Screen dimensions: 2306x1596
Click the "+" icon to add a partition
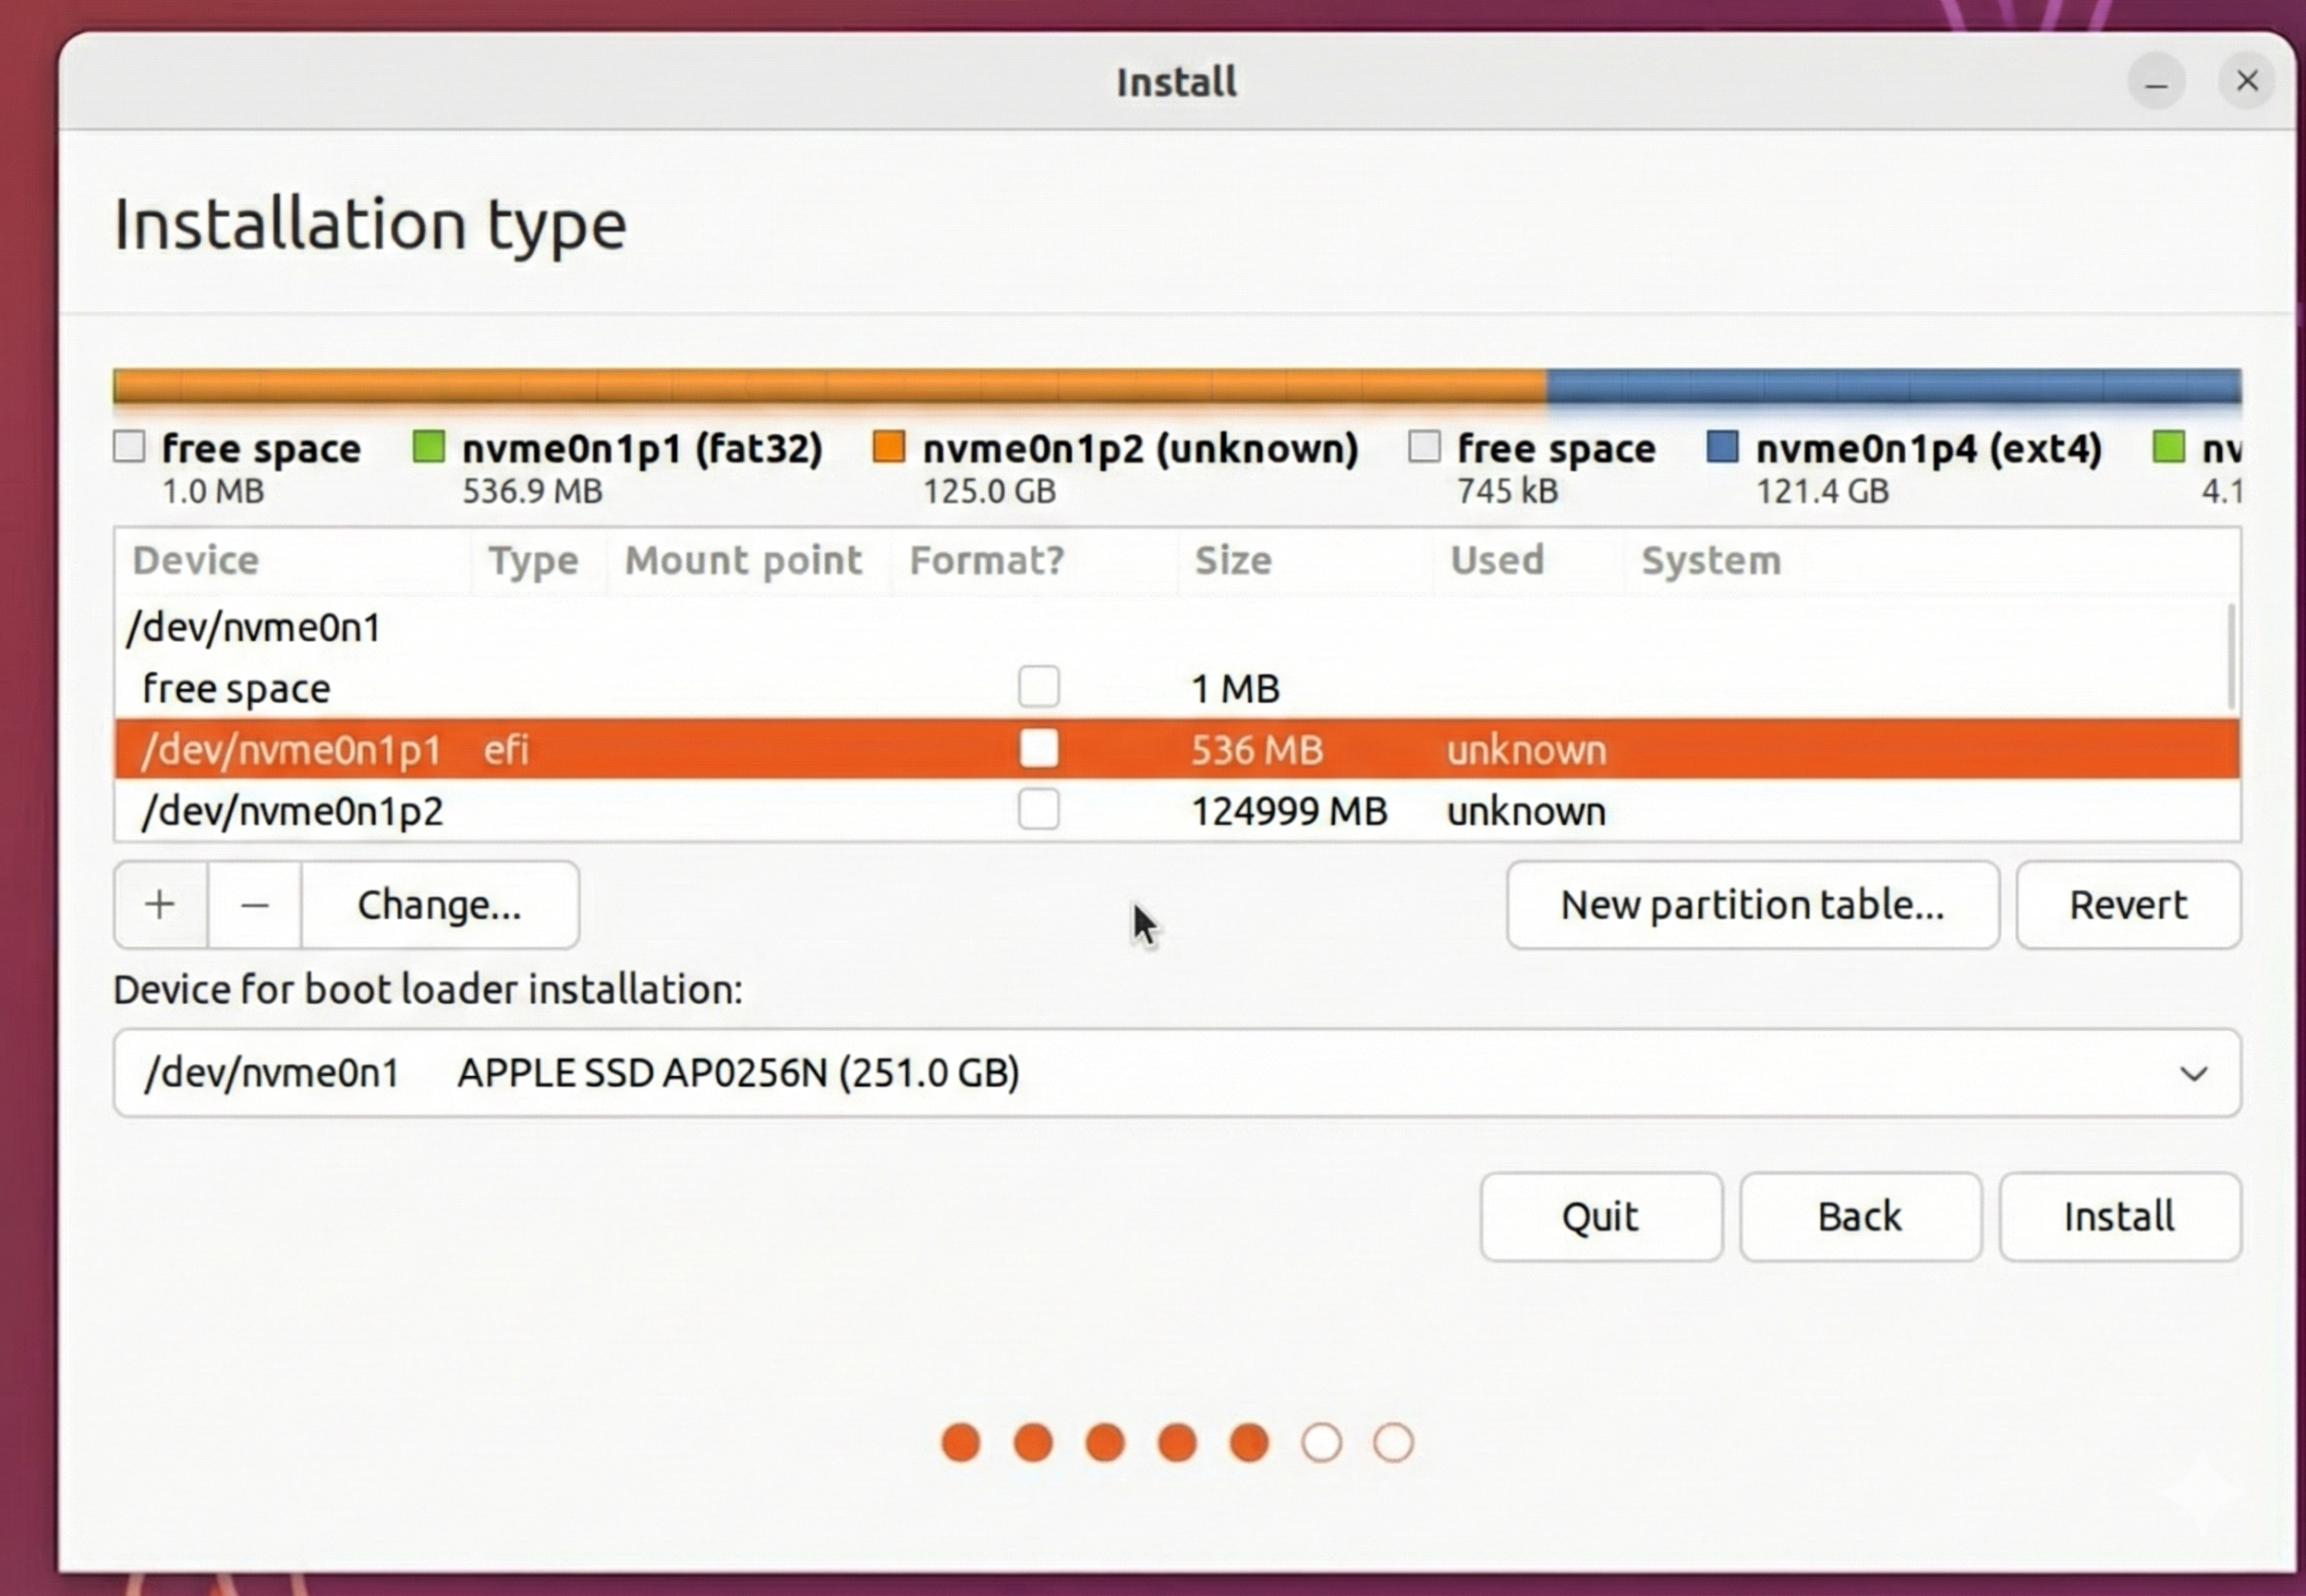coord(160,905)
